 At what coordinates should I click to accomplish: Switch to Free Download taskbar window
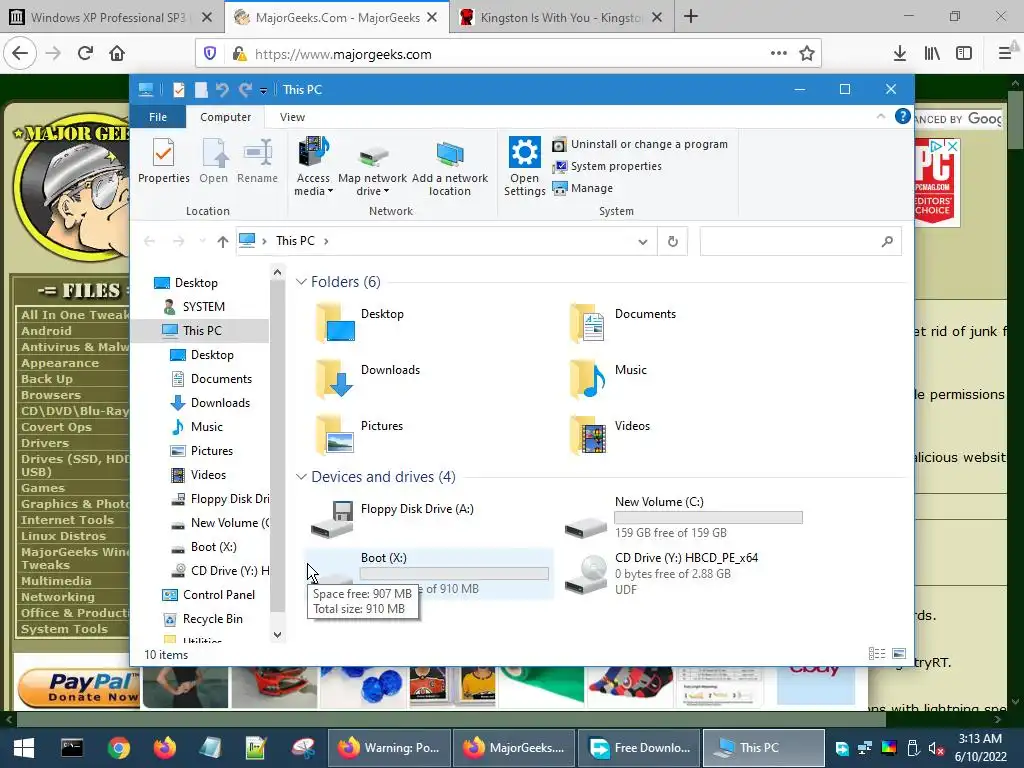coord(639,748)
